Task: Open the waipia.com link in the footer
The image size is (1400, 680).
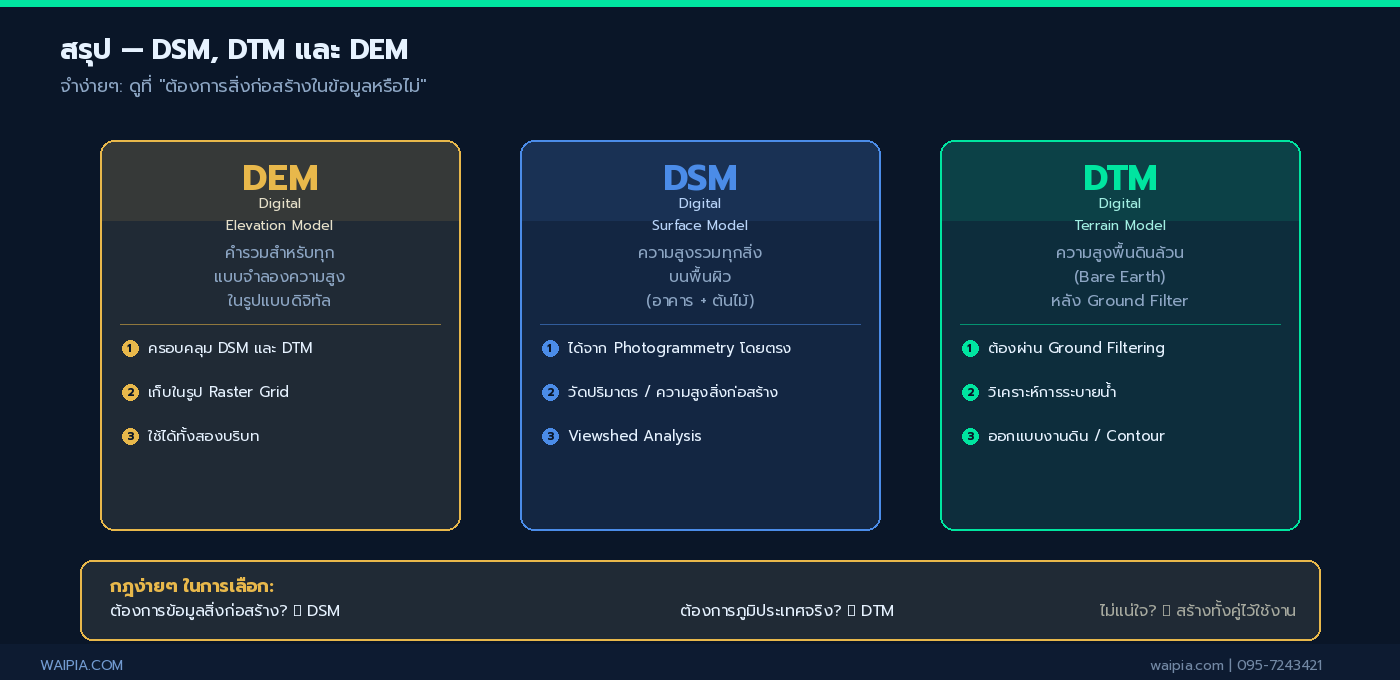Action: click(1186, 665)
